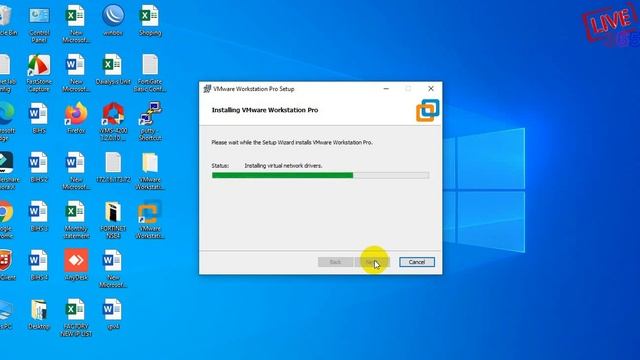This screenshot has width=640, height=360.
Task: Select New Microsoft Word file beside FastStone Capture
Action: tap(76, 73)
